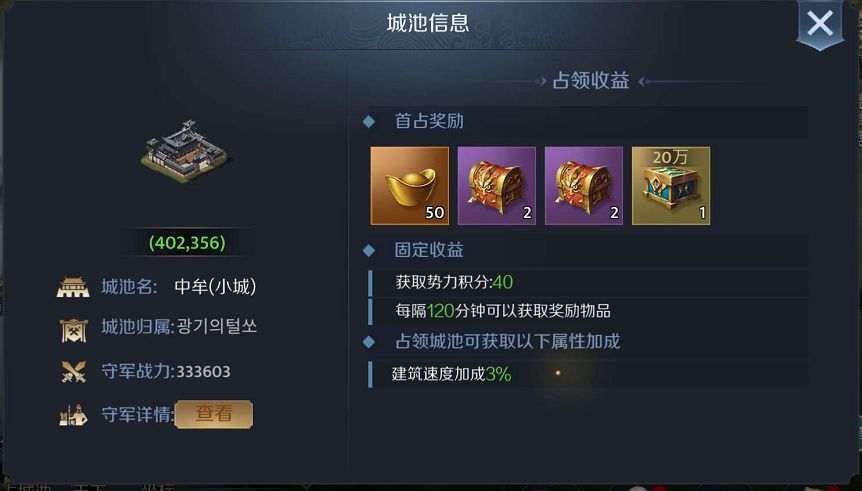The height and width of the screenshot is (491, 862).
Task: Click the 首占奖励 section header
Action: click(x=429, y=121)
